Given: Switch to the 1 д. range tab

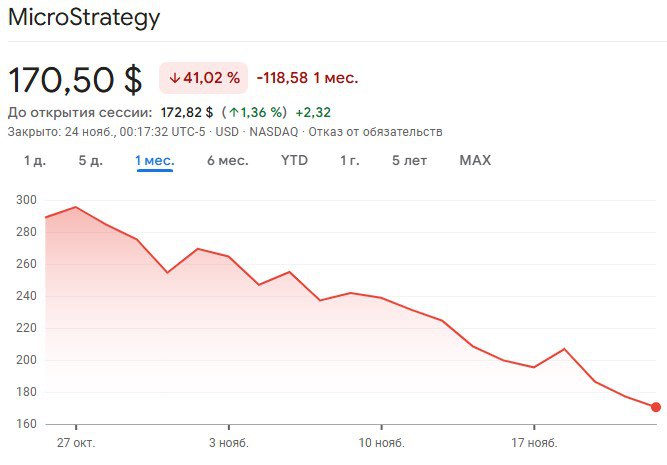Looking at the screenshot, I should point(35,160).
